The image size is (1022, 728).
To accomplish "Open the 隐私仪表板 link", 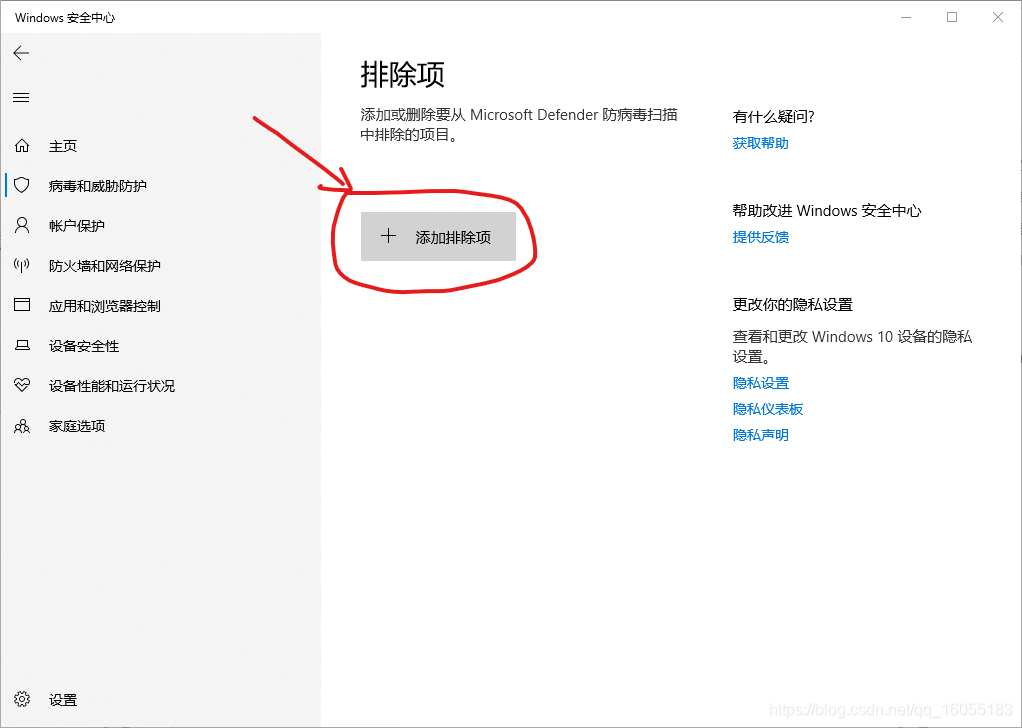I will (768, 409).
